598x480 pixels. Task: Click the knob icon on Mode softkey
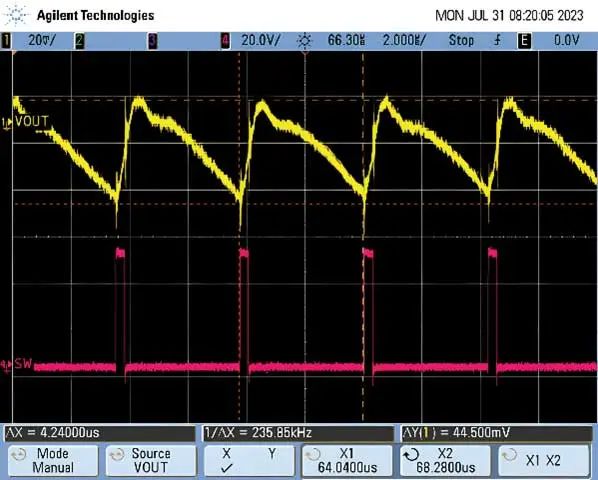click(x=19, y=454)
